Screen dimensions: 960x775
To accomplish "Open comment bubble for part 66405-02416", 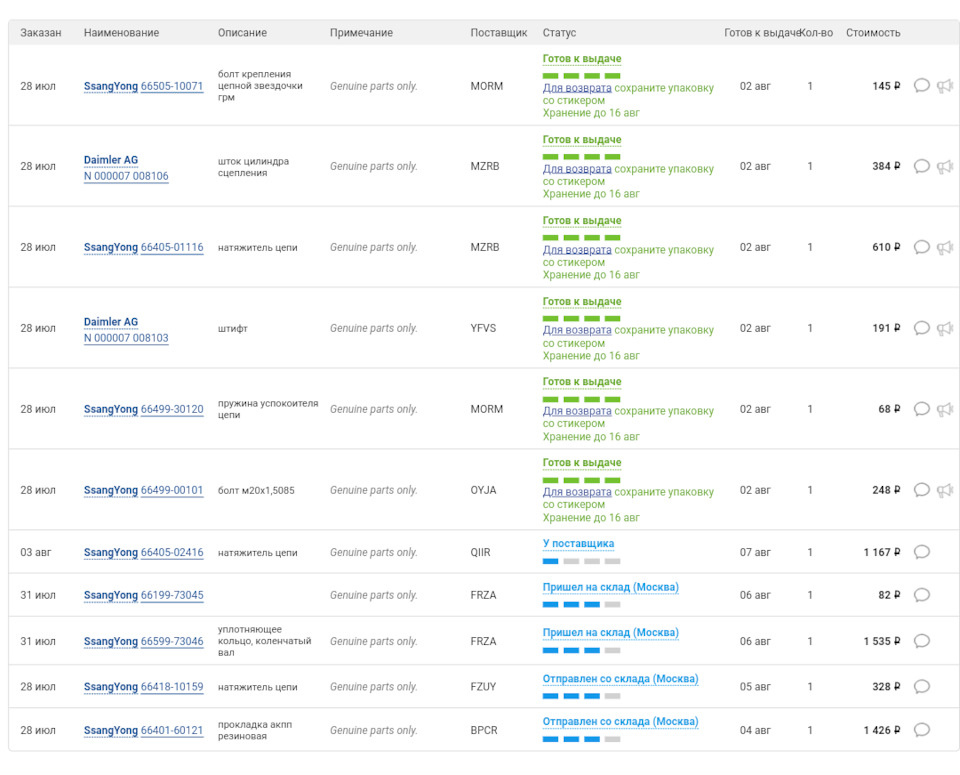I will click(x=922, y=552).
